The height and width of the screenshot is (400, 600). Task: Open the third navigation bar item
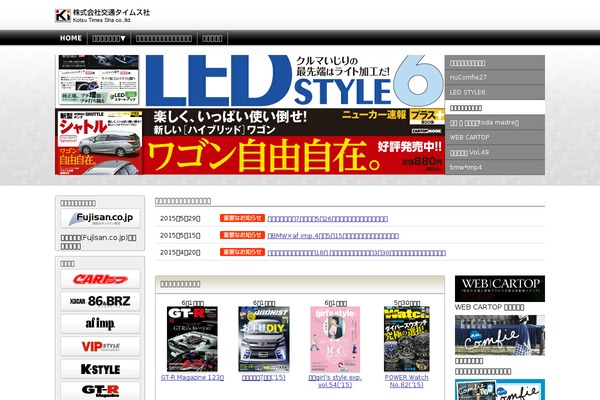pos(164,38)
